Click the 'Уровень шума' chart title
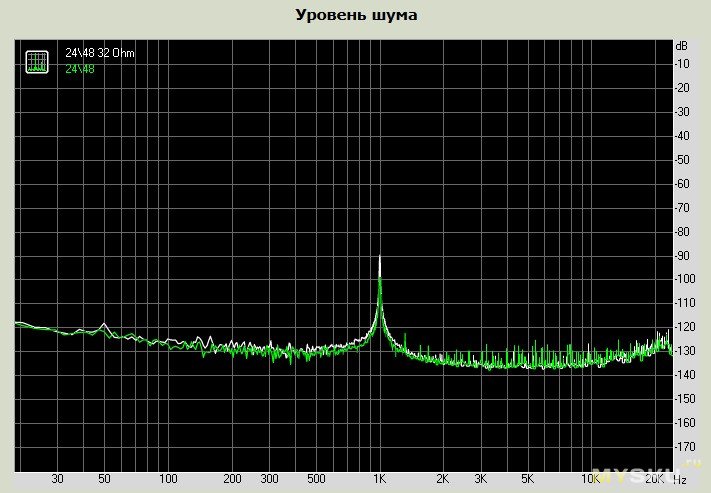Image resolution: width=711 pixels, height=493 pixels. pyautogui.click(x=356, y=15)
